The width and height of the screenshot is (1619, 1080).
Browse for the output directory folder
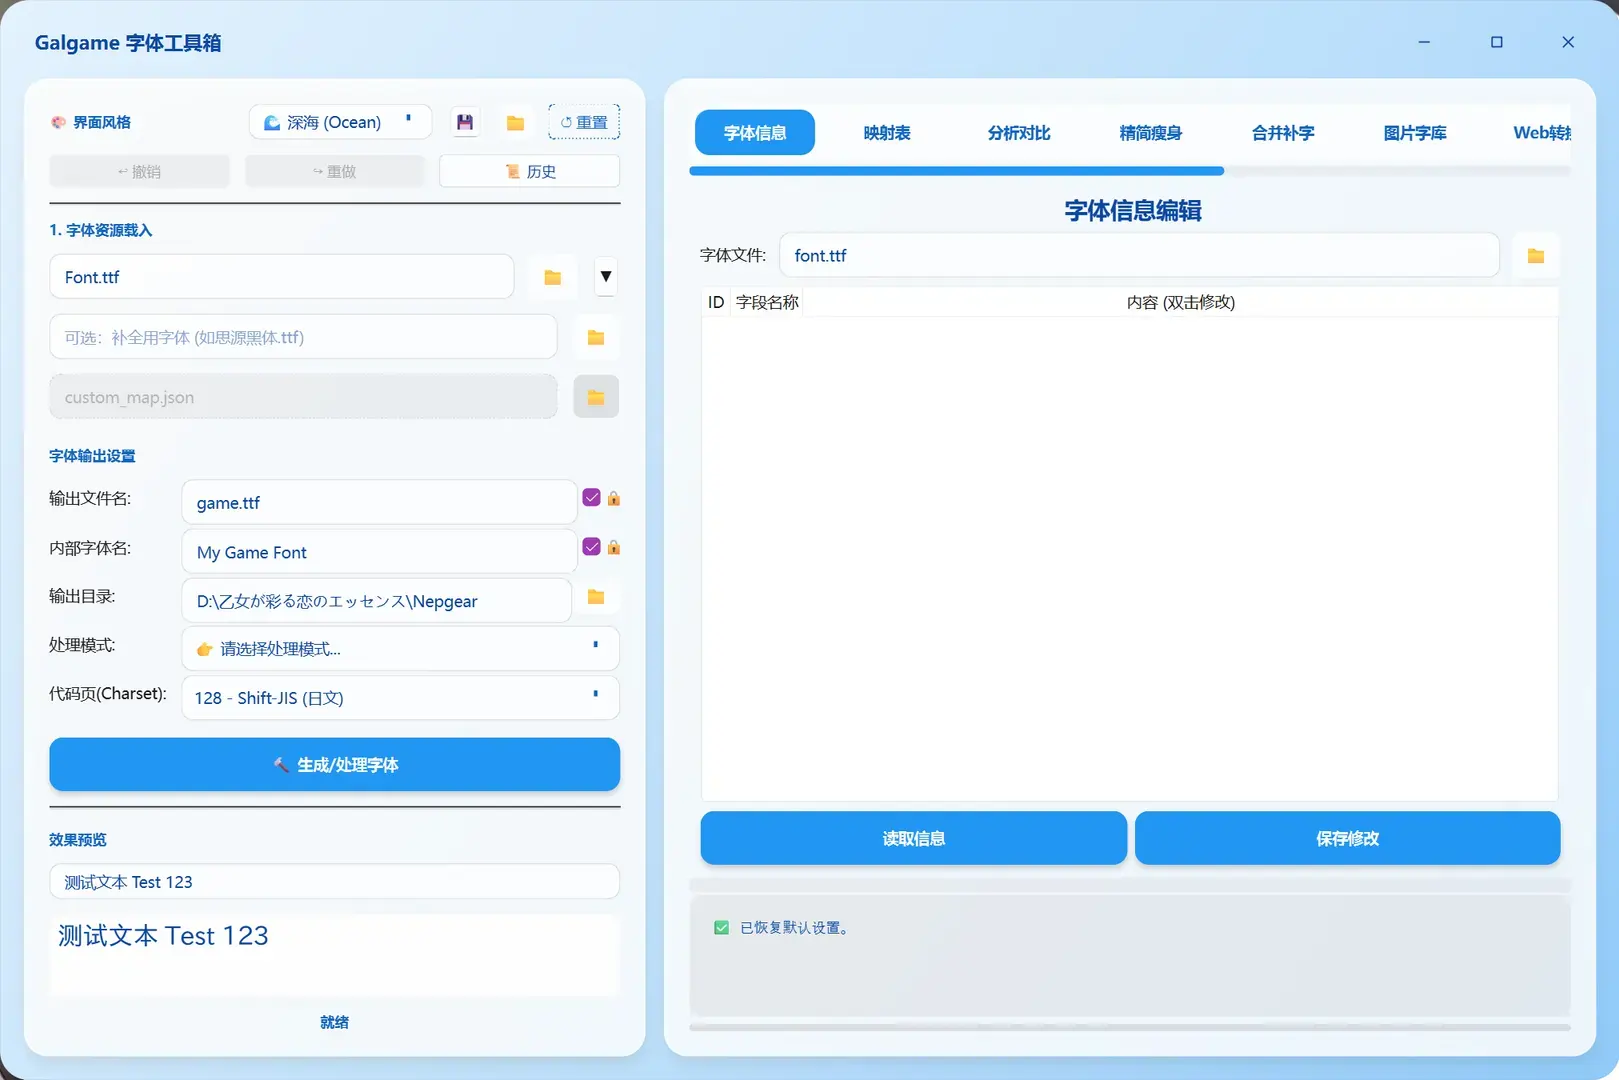pos(596,597)
